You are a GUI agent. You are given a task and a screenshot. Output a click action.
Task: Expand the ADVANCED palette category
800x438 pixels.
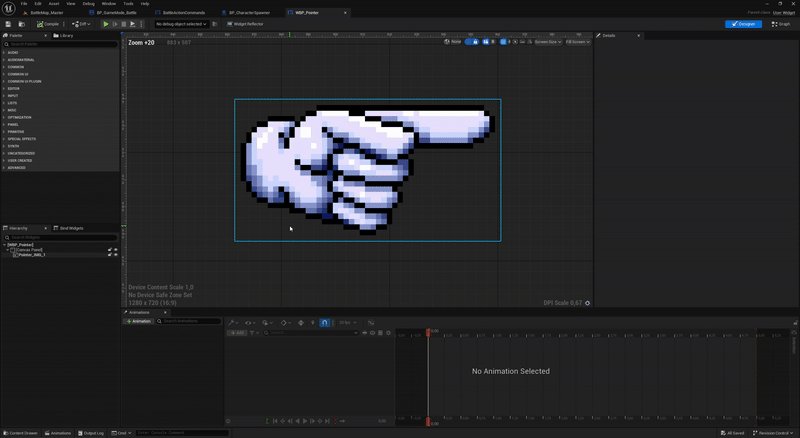[16, 167]
